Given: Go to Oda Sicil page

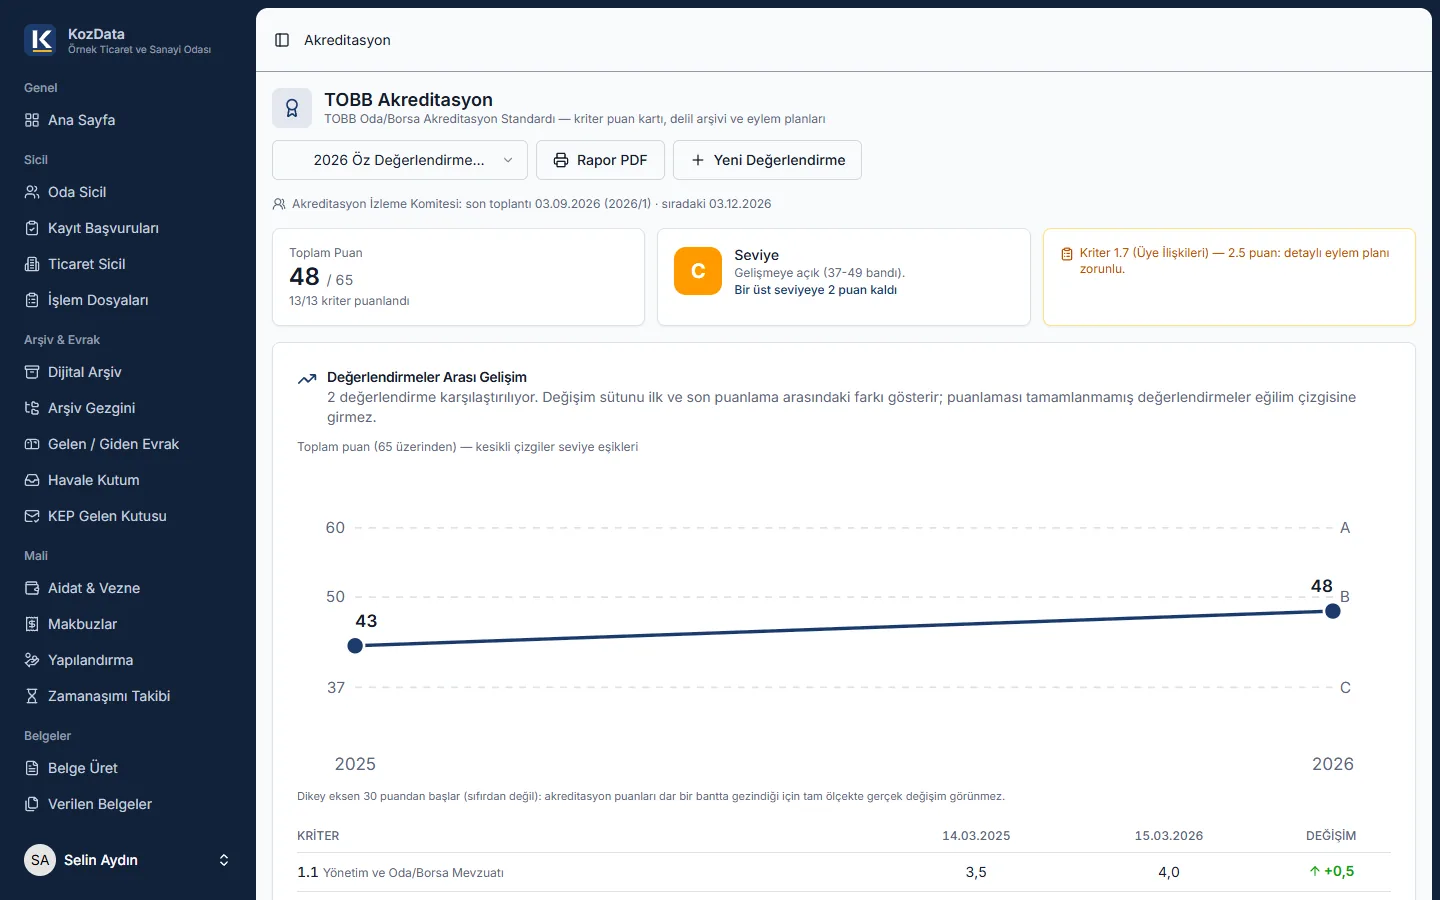Looking at the screenshot, I should click(x=128, y=192).
